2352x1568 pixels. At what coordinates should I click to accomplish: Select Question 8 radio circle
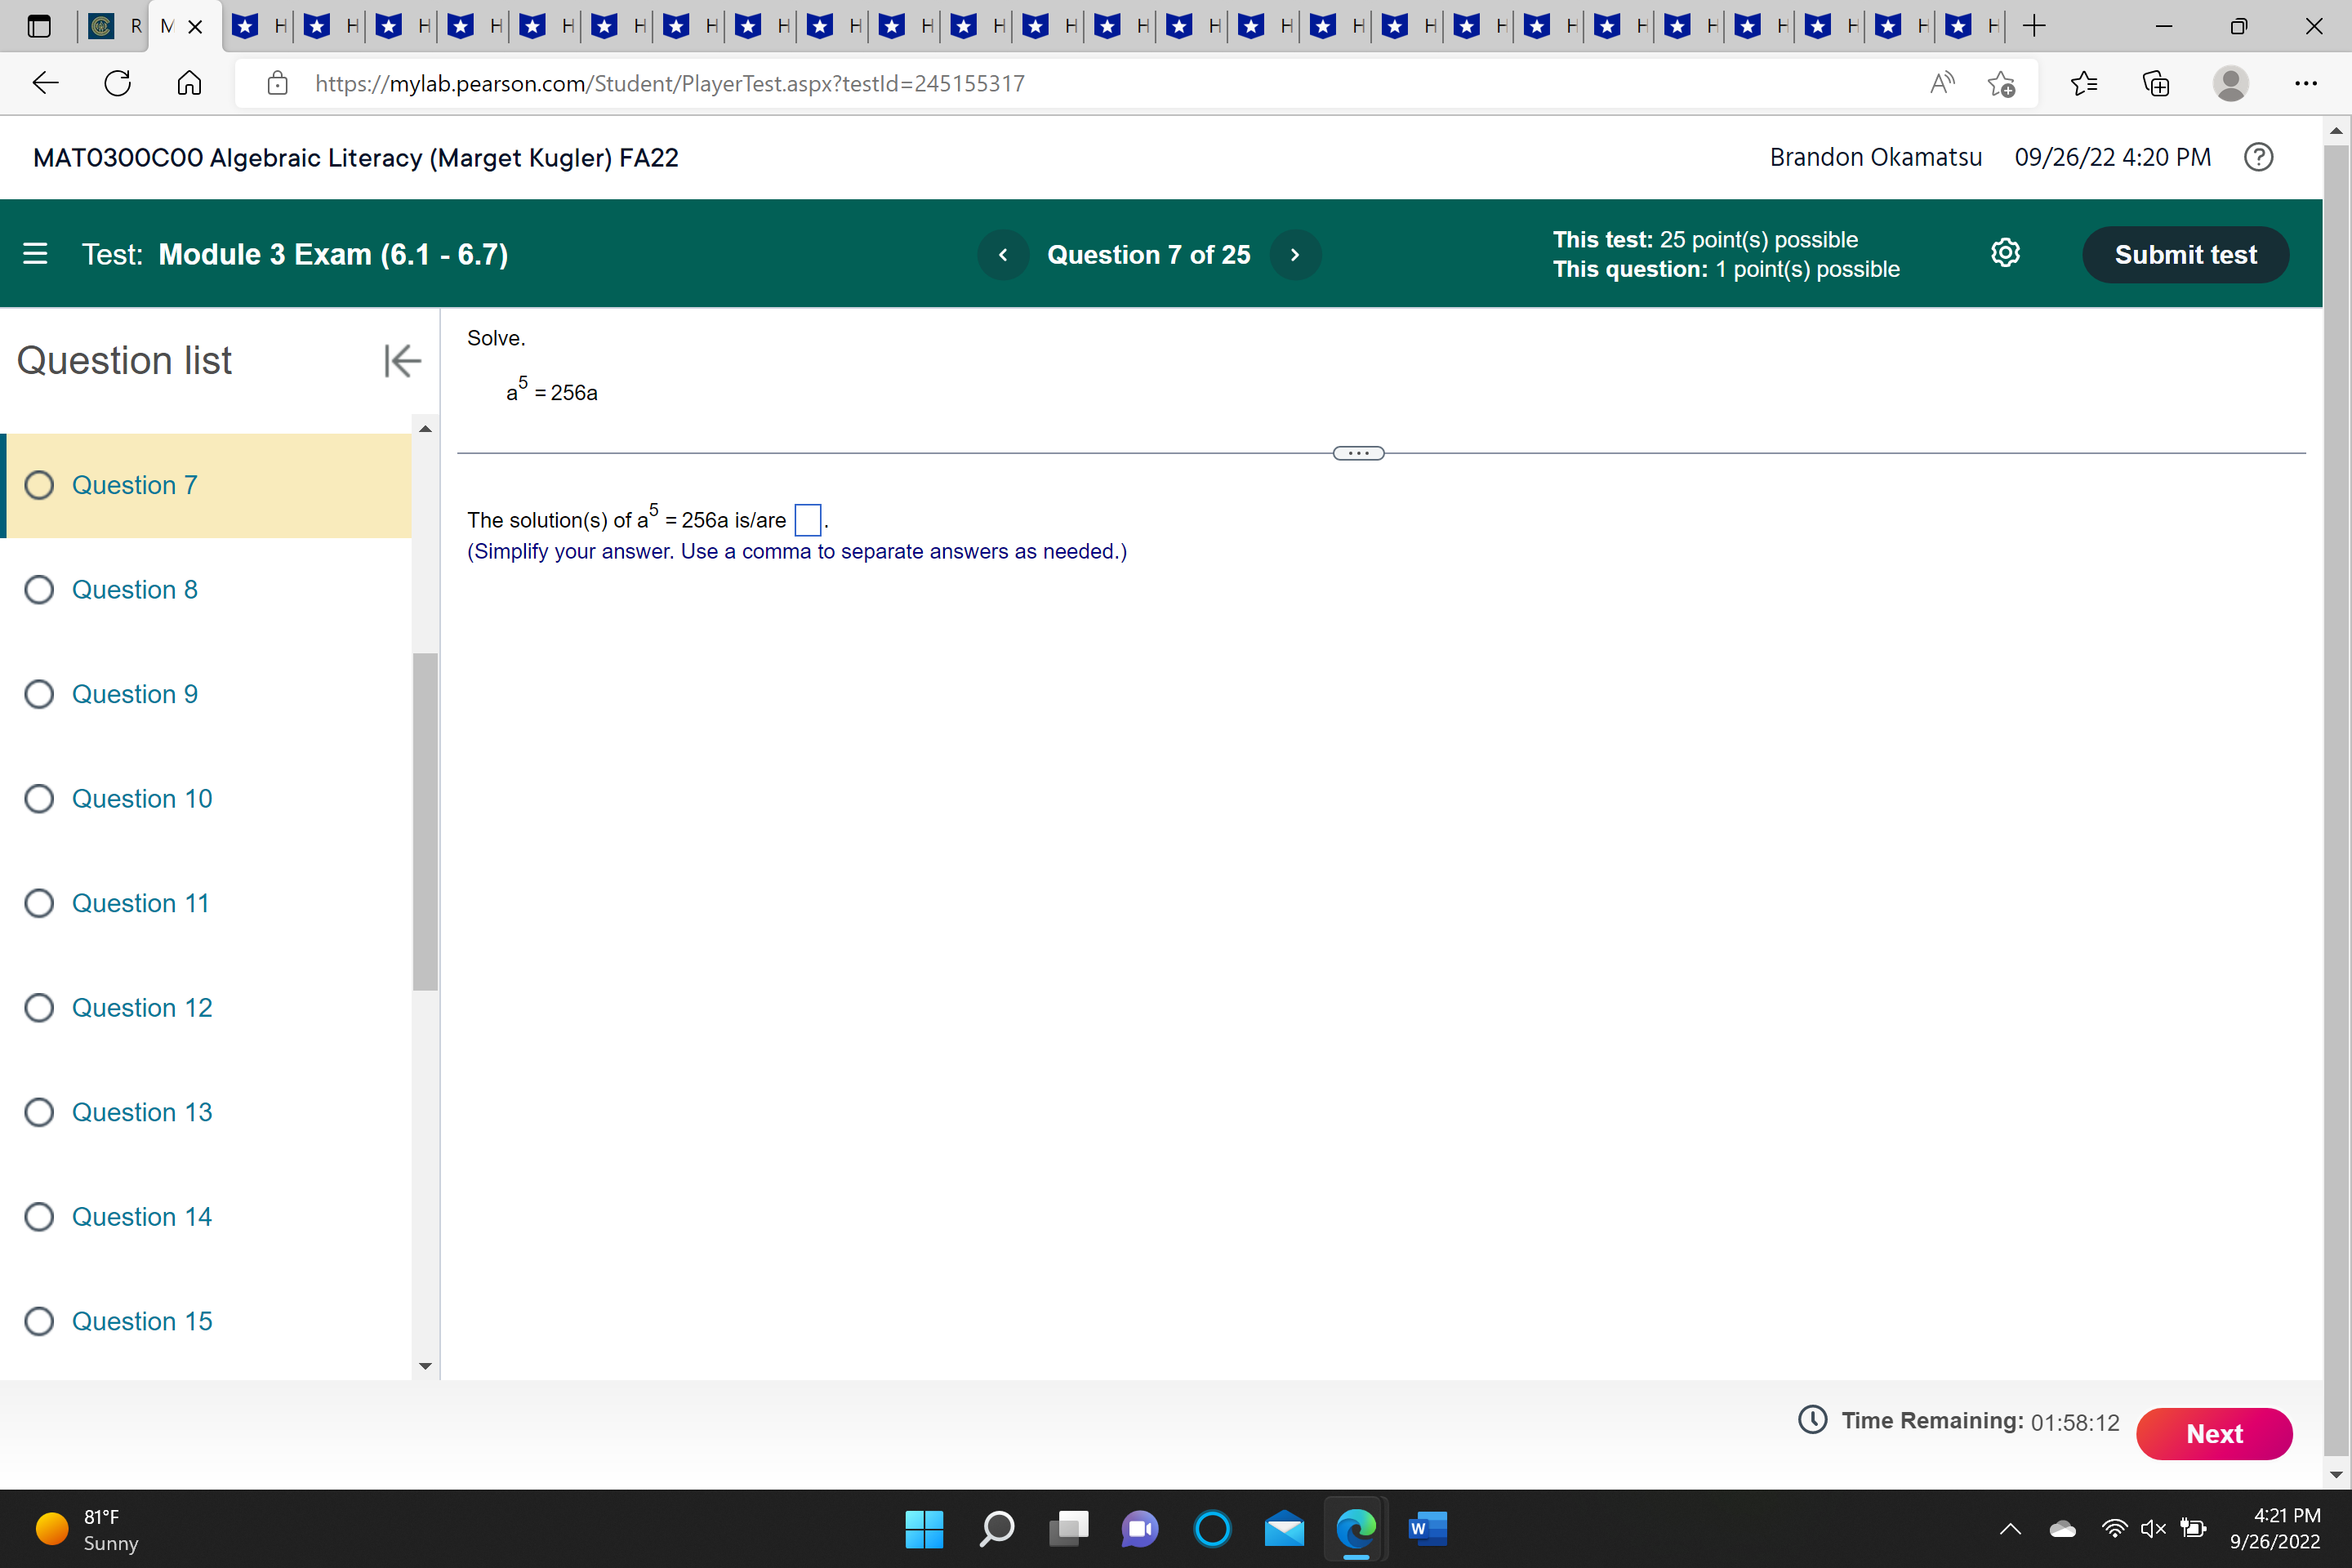point(39,590)
